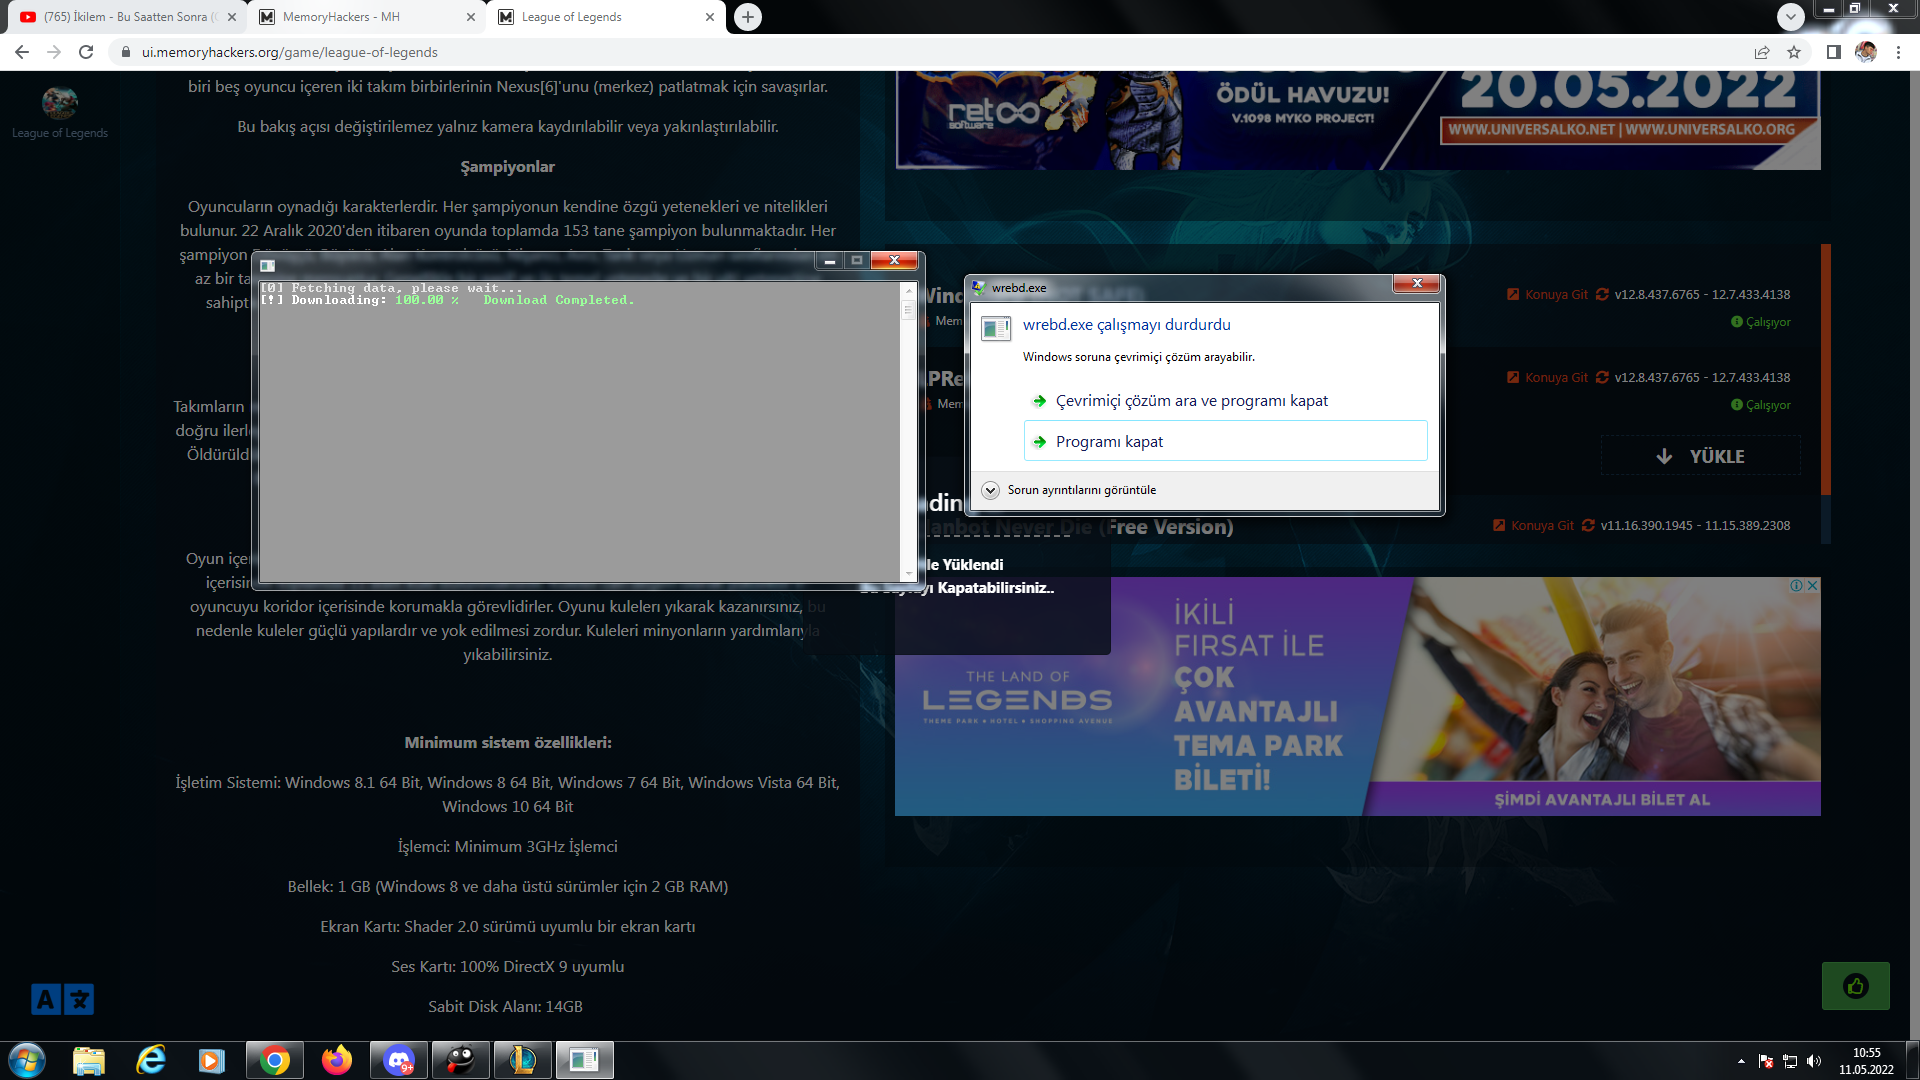The image size is (1920, 1080).
Task: Reload the memoryhackers page
Action: pos(86,52)
